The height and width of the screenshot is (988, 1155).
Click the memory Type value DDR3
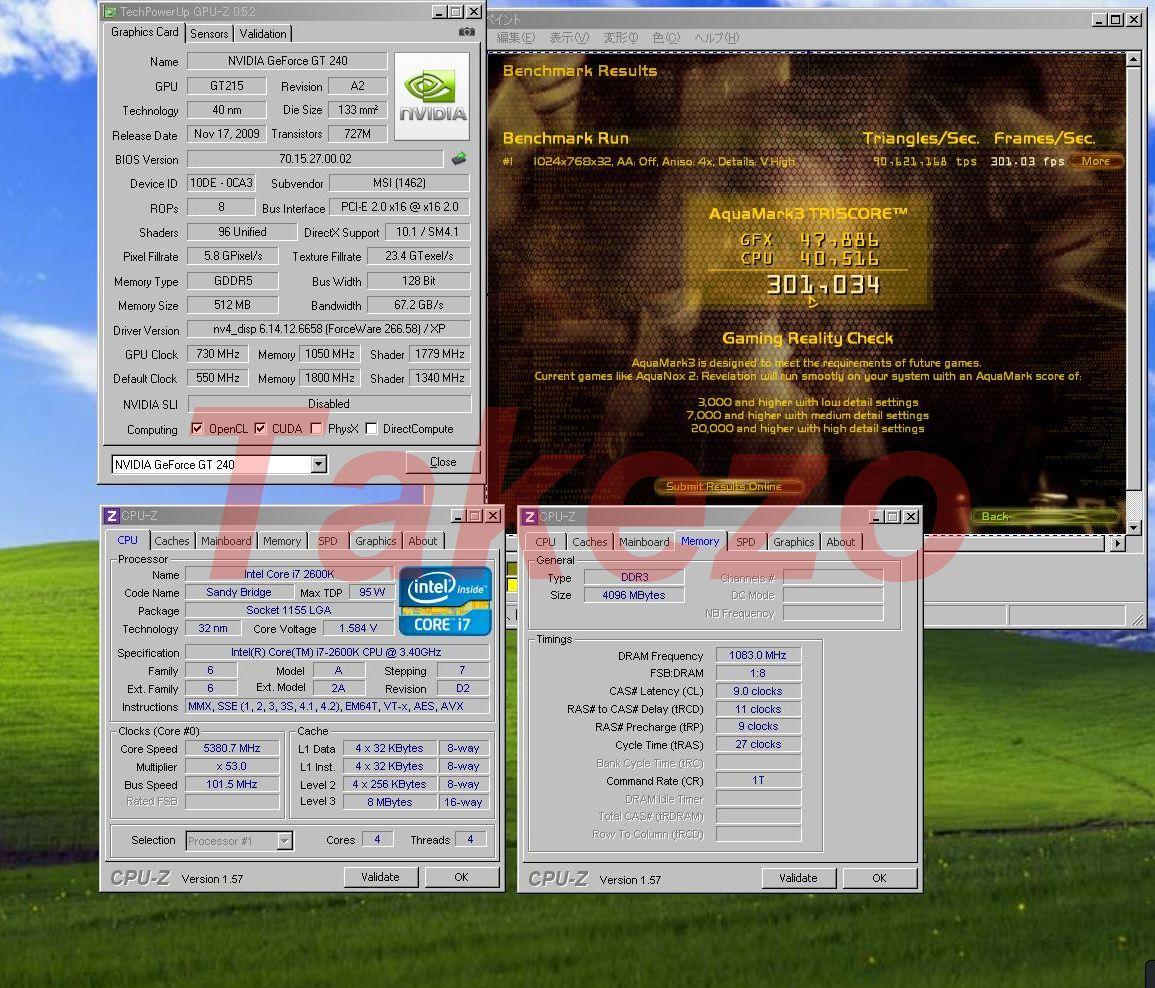634,577
